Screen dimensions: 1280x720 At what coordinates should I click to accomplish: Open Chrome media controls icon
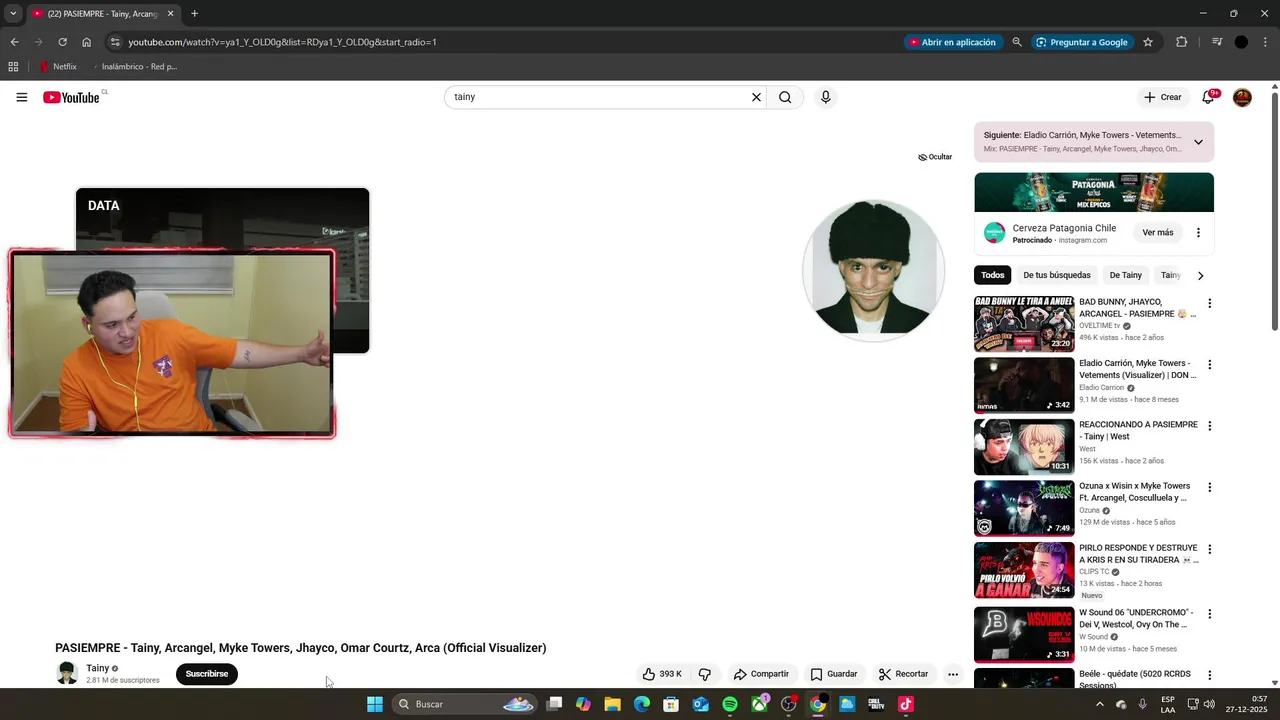coord(1217,42)
